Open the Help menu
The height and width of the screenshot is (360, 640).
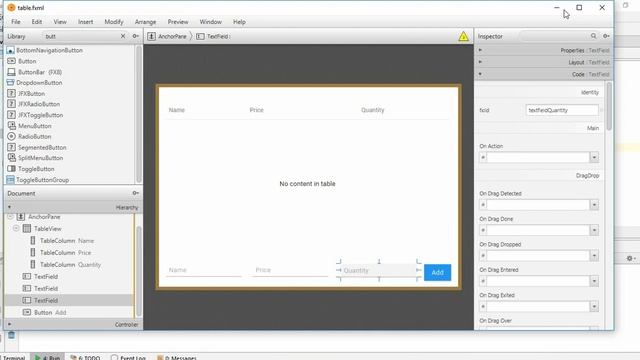tap(239, 22)
